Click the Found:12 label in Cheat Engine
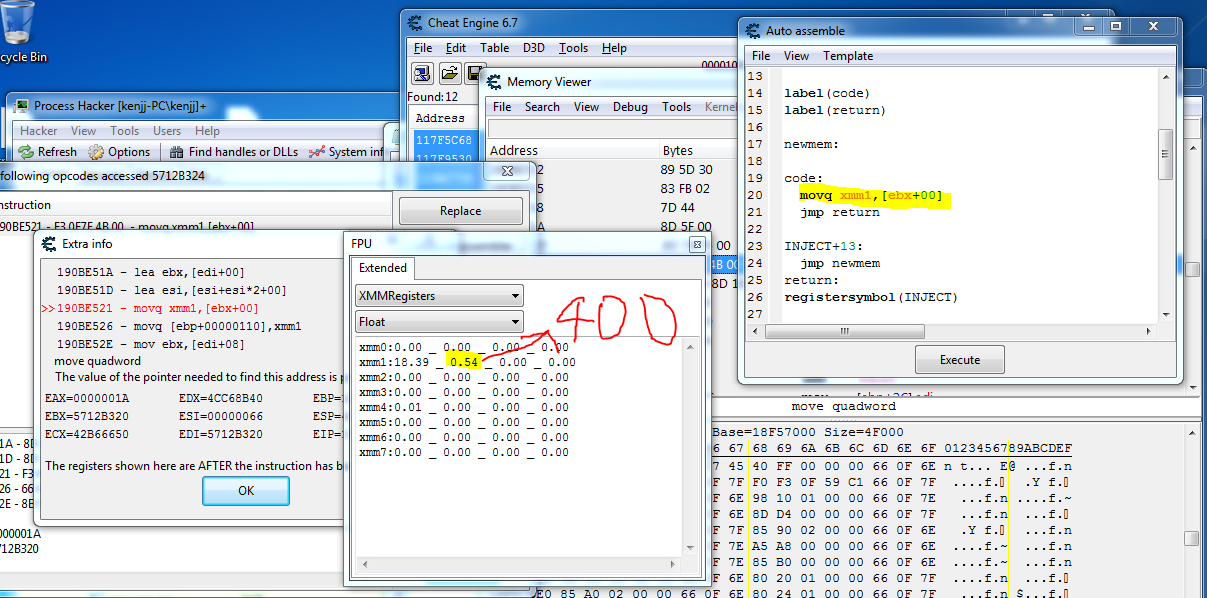Image resolution: width=1207 pixels, height=598 pixels. click(432, 97)
